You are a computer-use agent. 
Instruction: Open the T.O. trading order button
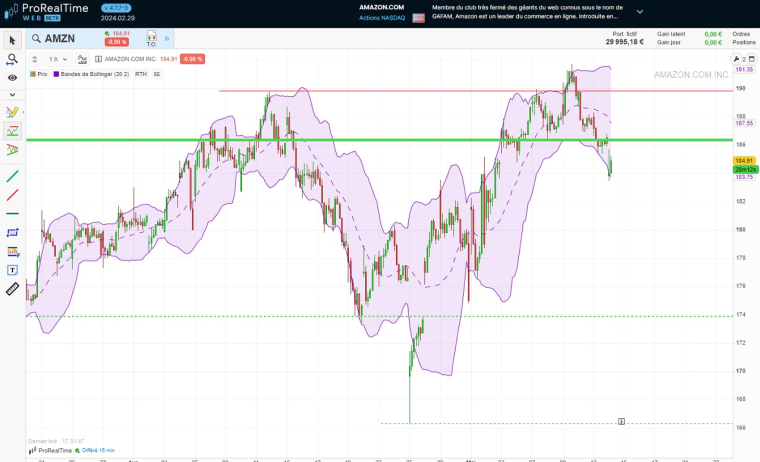pyautogui.click(x=151, y=39)
